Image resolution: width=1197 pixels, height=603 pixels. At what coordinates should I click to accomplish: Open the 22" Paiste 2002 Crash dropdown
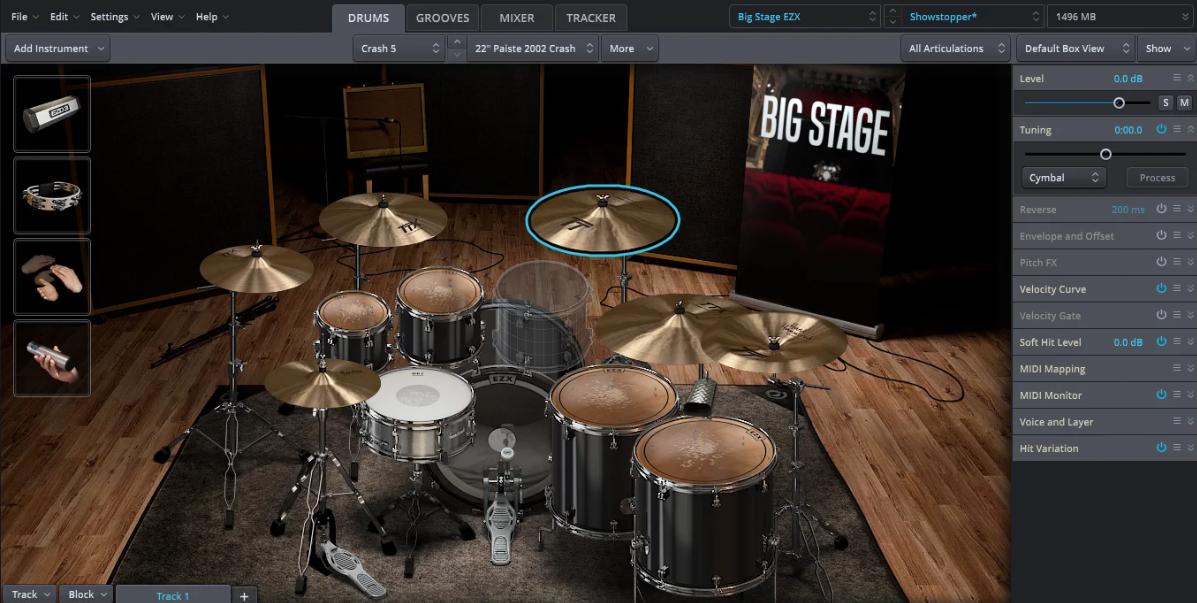(532, 47)
